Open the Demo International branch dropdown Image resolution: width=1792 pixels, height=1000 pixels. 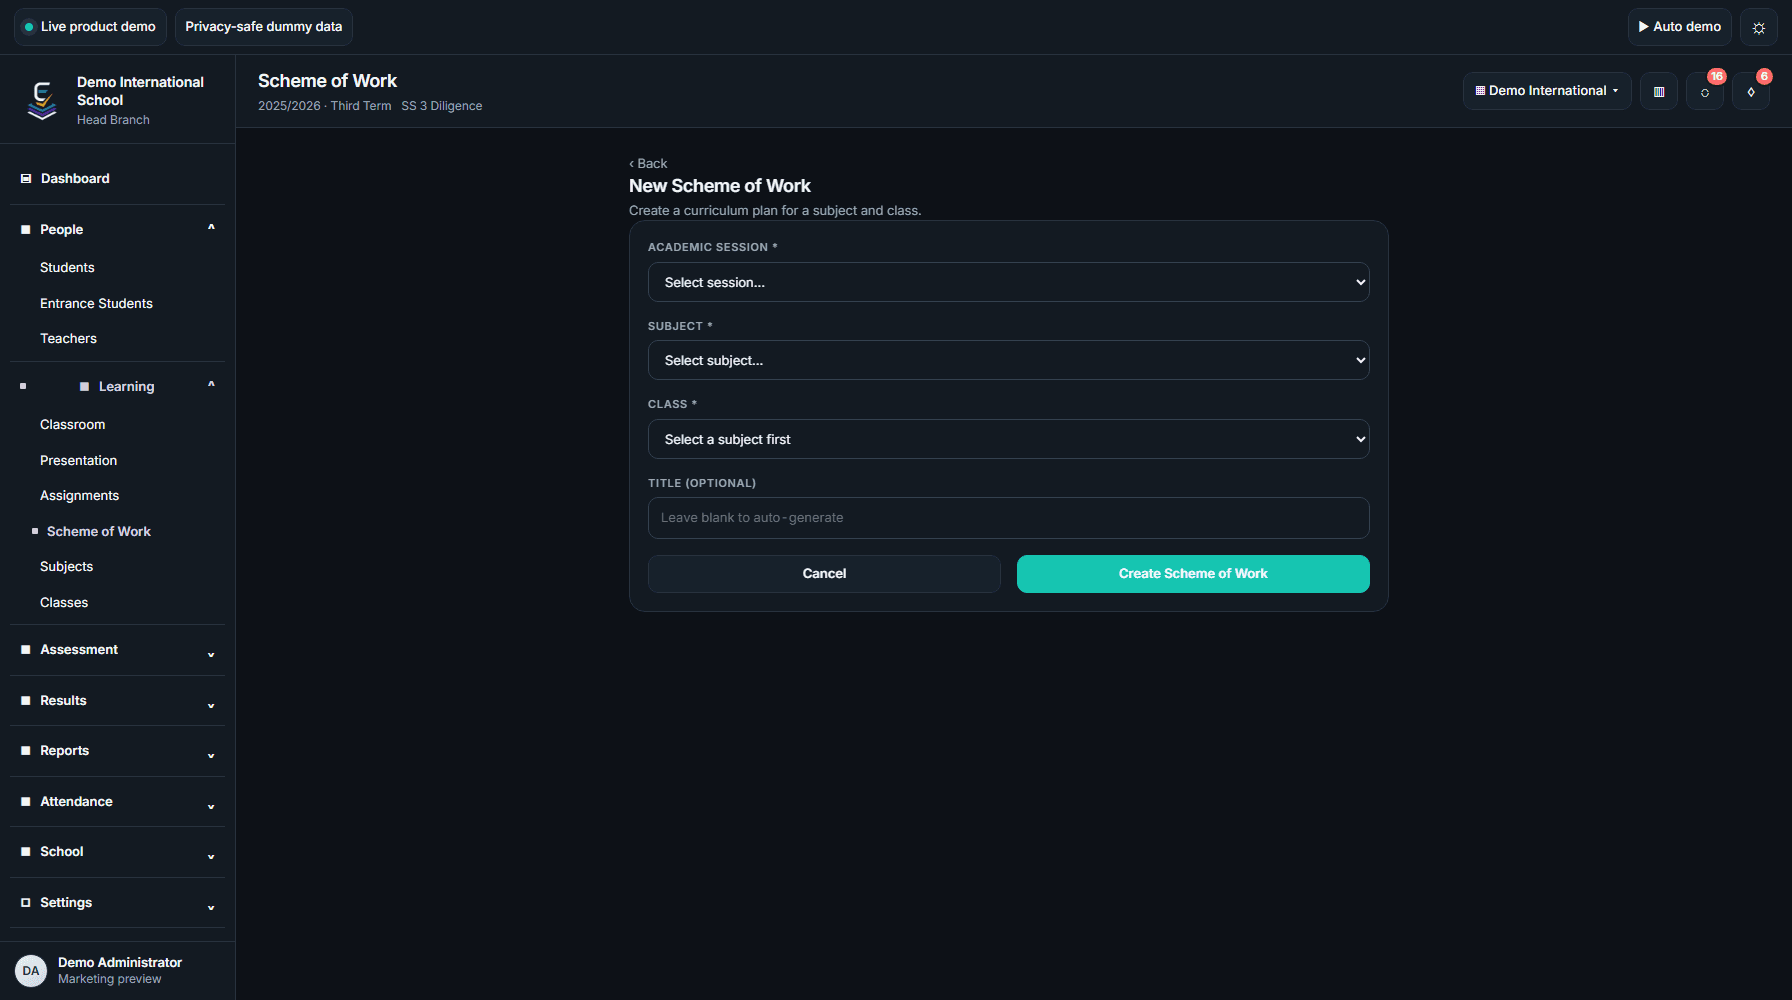point(1547,91)
